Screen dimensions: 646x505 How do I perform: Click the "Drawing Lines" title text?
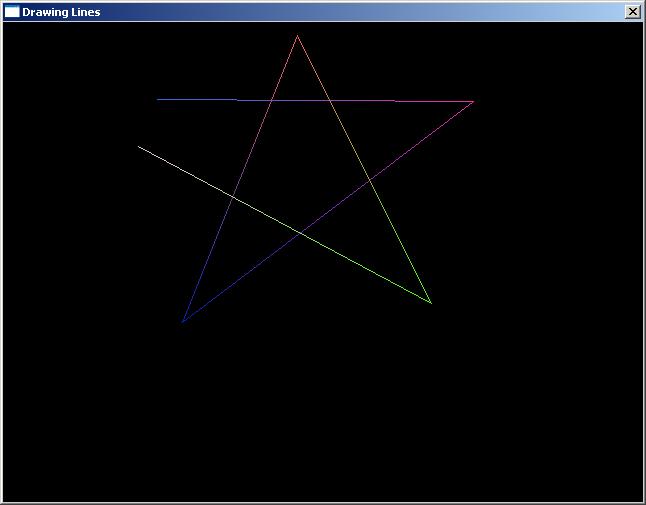[61, 12]
